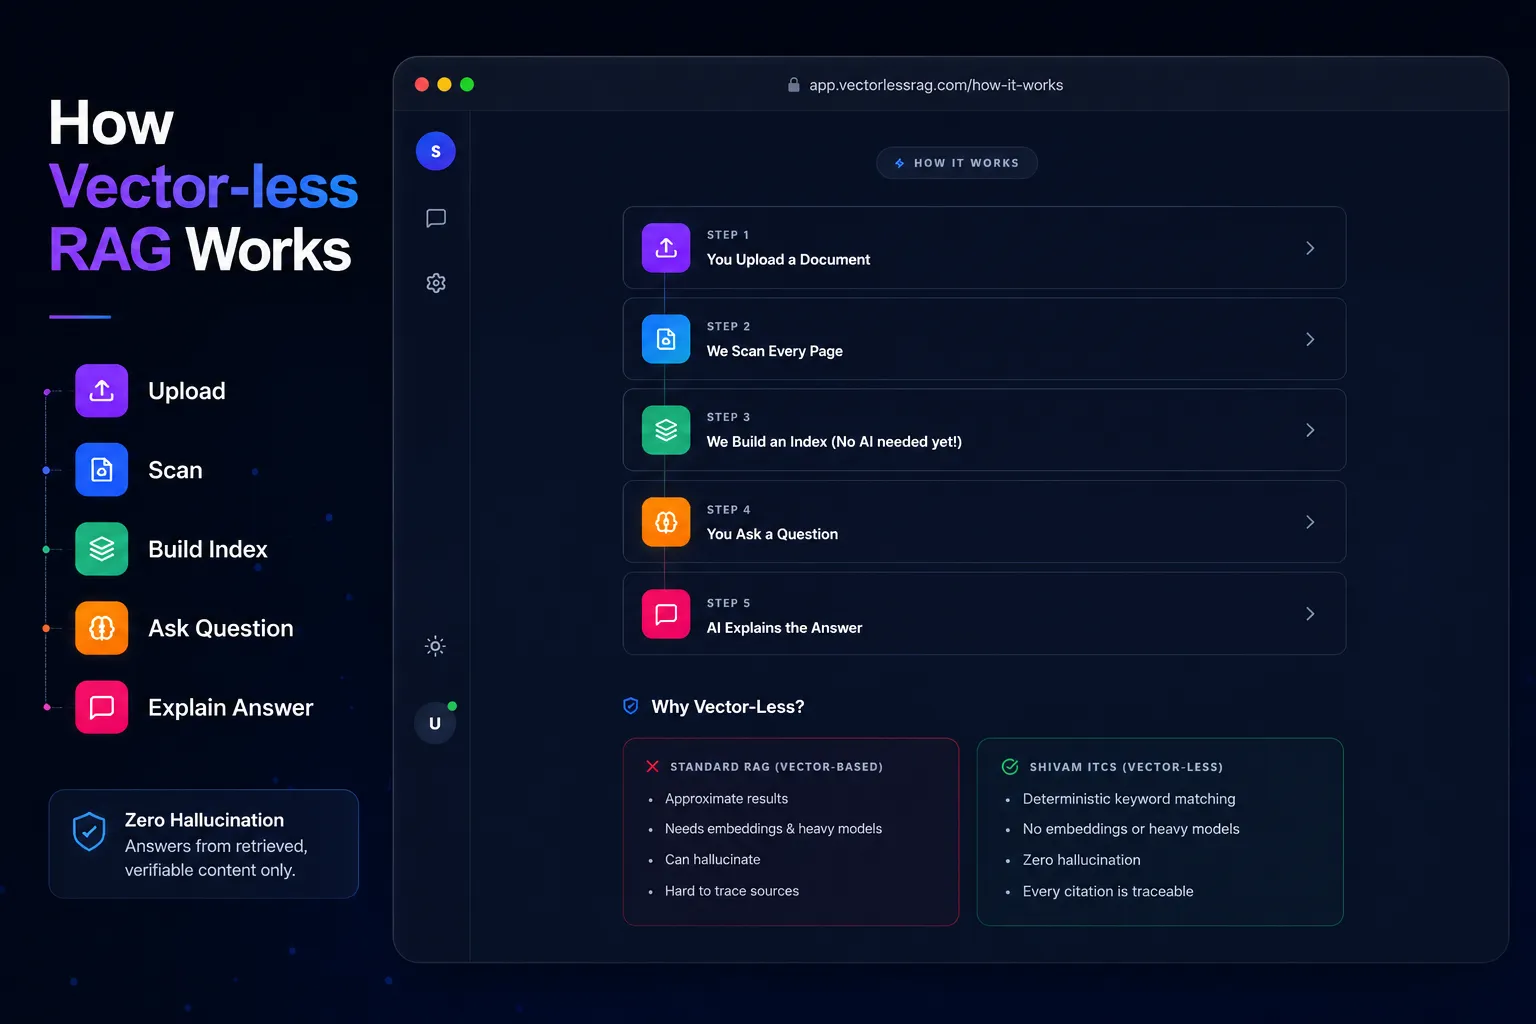Click 'No embeddings or heavy models' bullet
This screenshot has width=1536, height=1024.
(x=1131, y=829)
